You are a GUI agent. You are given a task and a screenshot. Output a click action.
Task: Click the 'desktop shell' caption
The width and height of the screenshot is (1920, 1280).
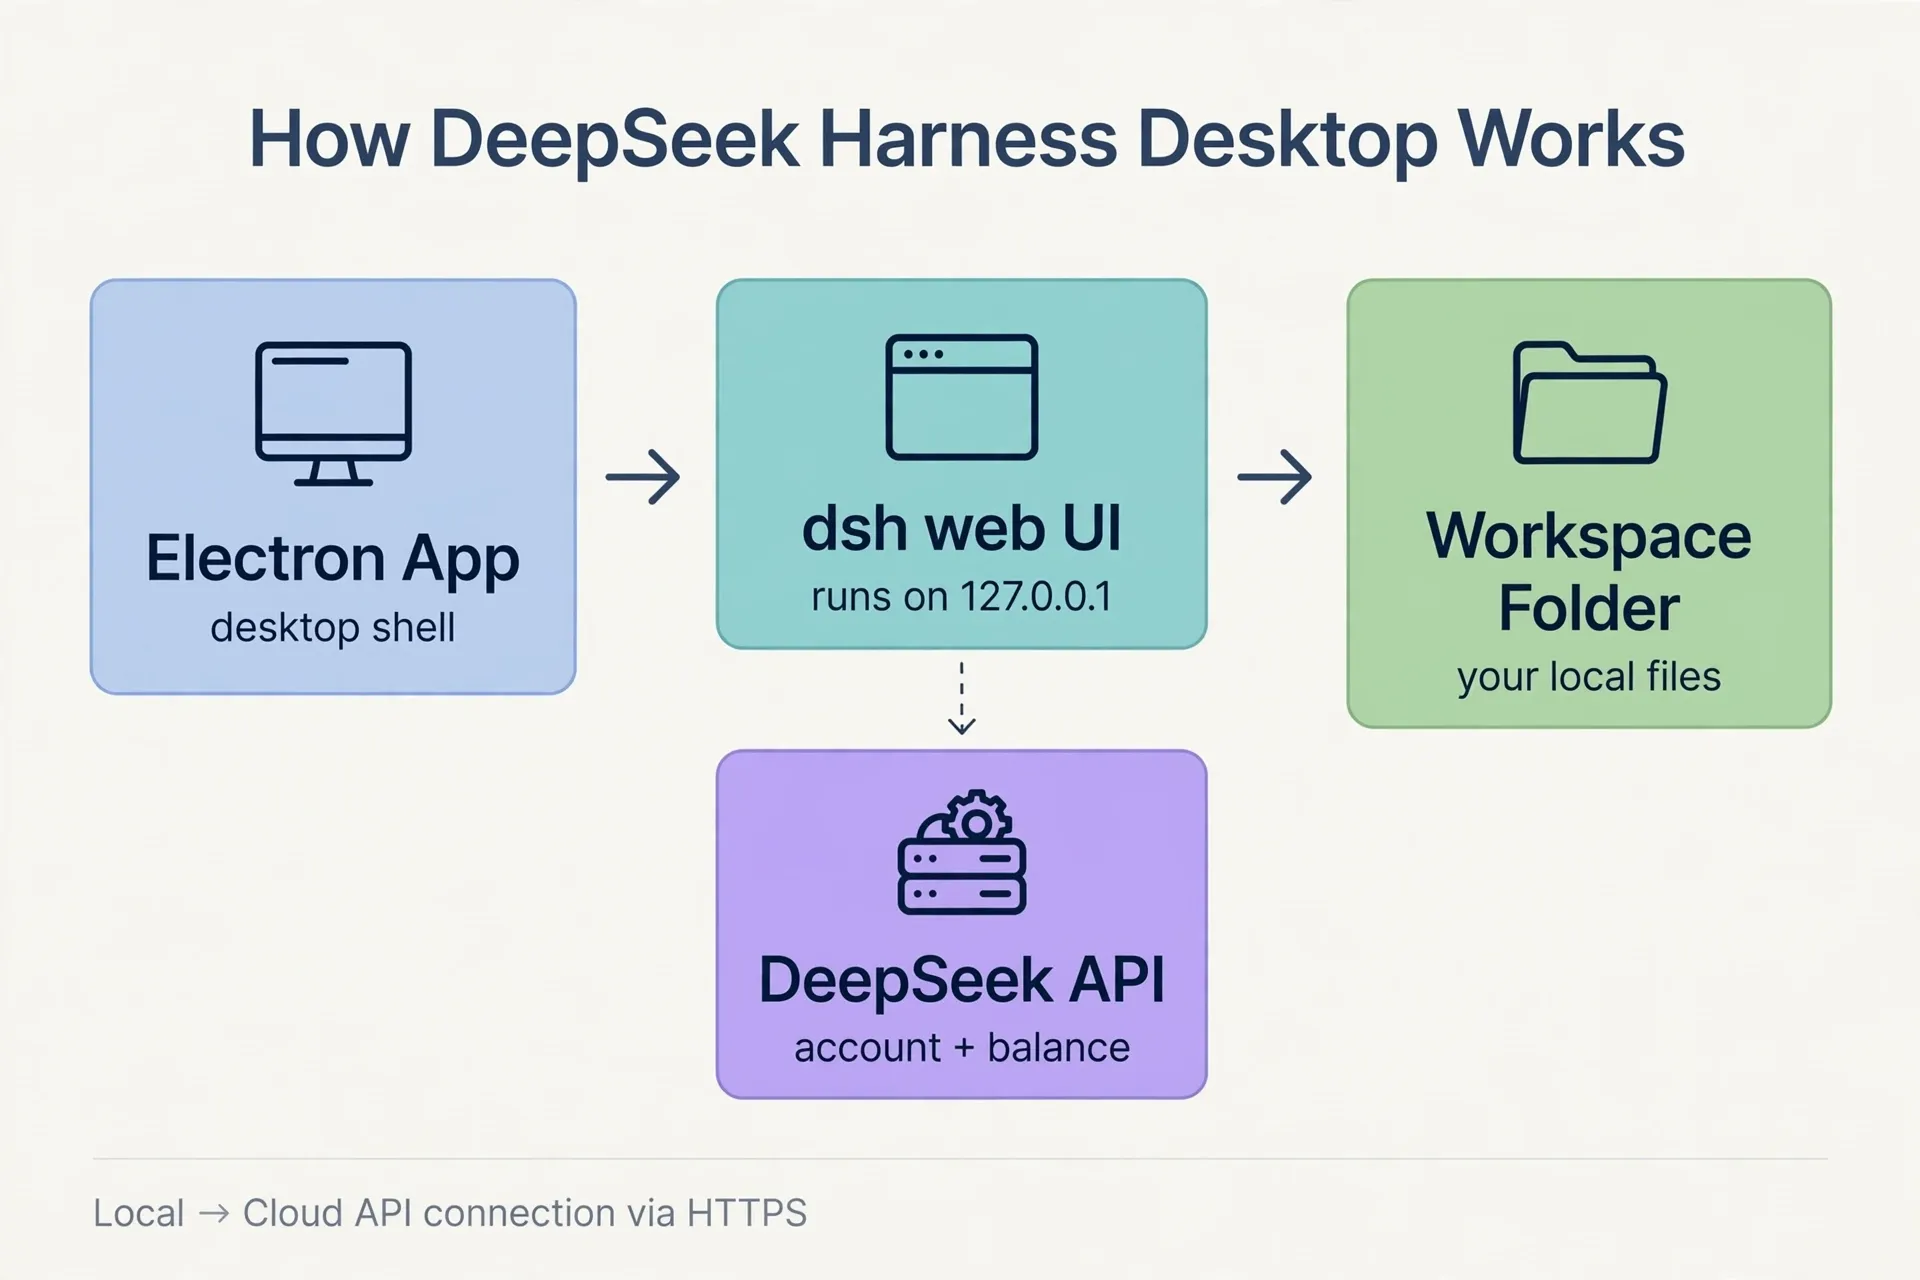click(x=333, y=628)
